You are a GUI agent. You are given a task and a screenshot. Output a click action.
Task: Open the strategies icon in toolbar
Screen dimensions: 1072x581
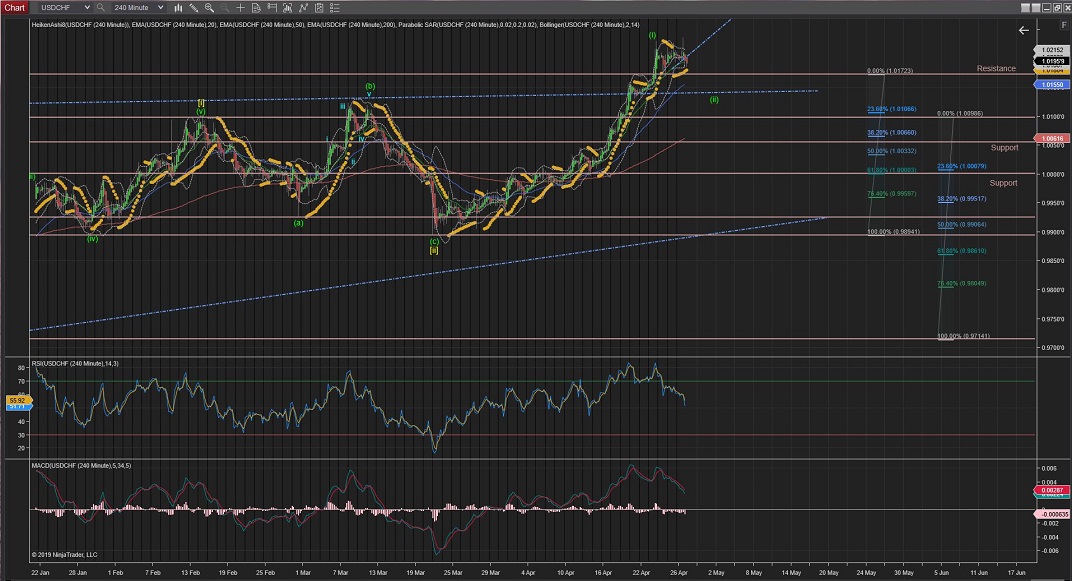(303, 8)
